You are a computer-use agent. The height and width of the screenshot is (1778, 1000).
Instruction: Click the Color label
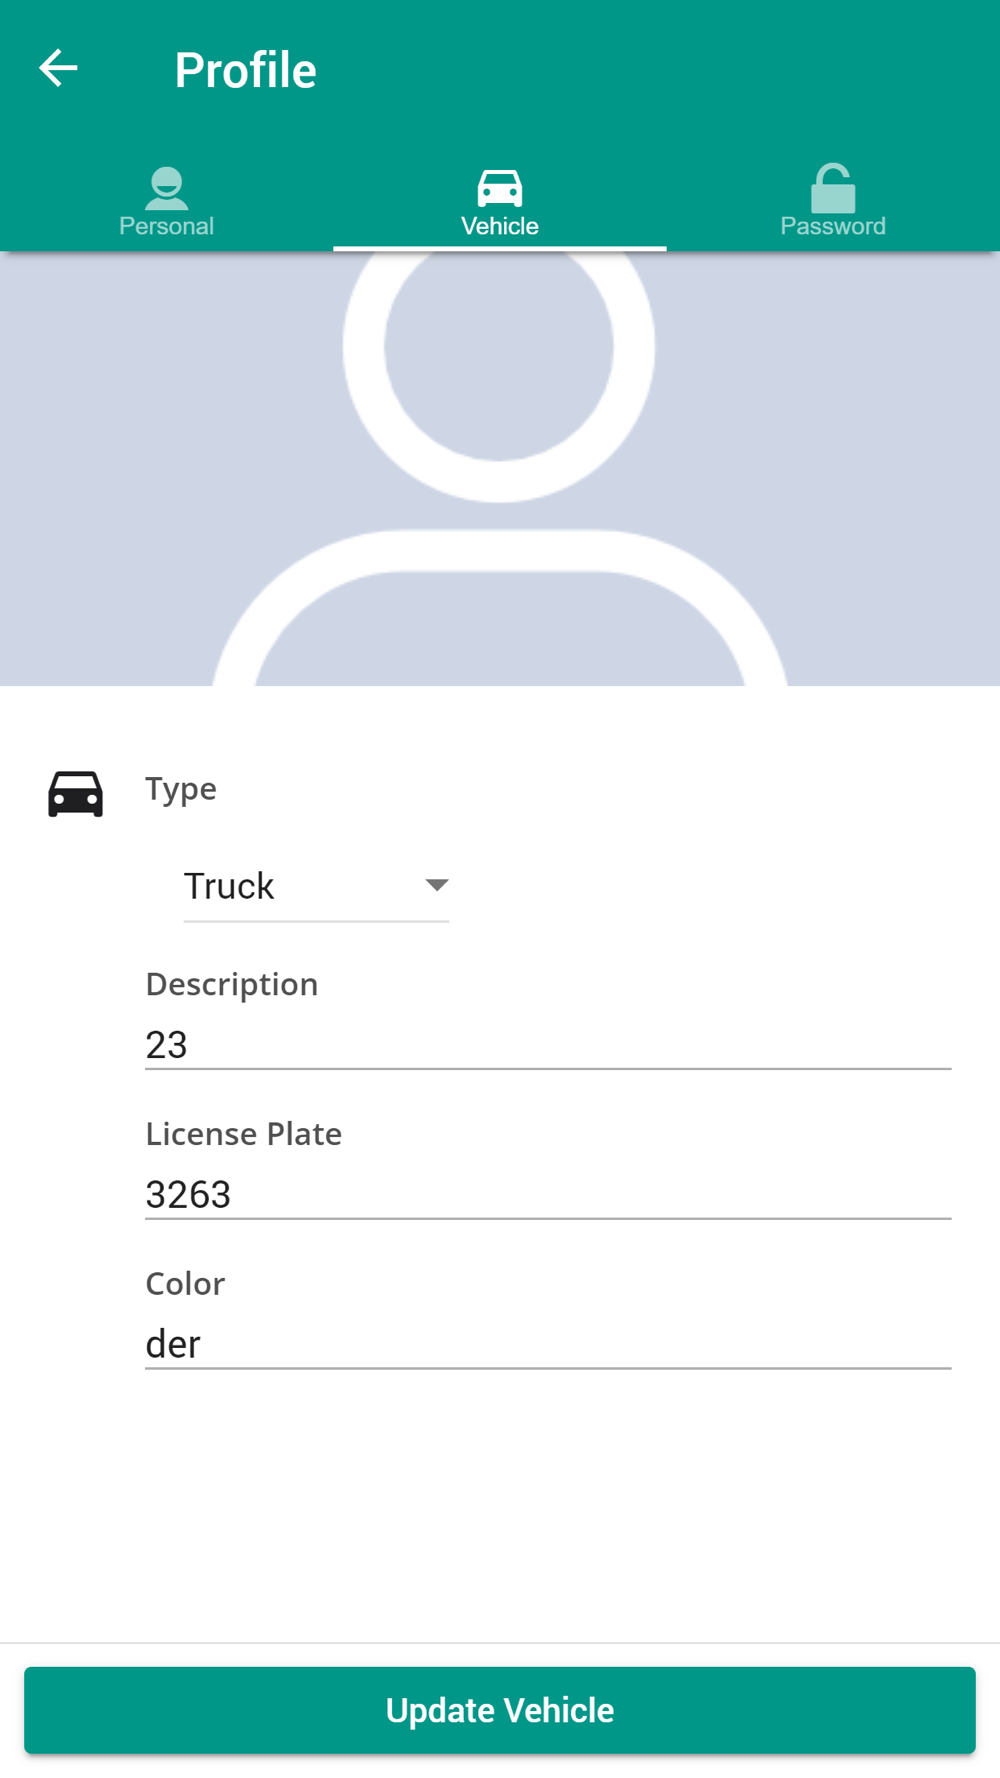point(186,1284)
